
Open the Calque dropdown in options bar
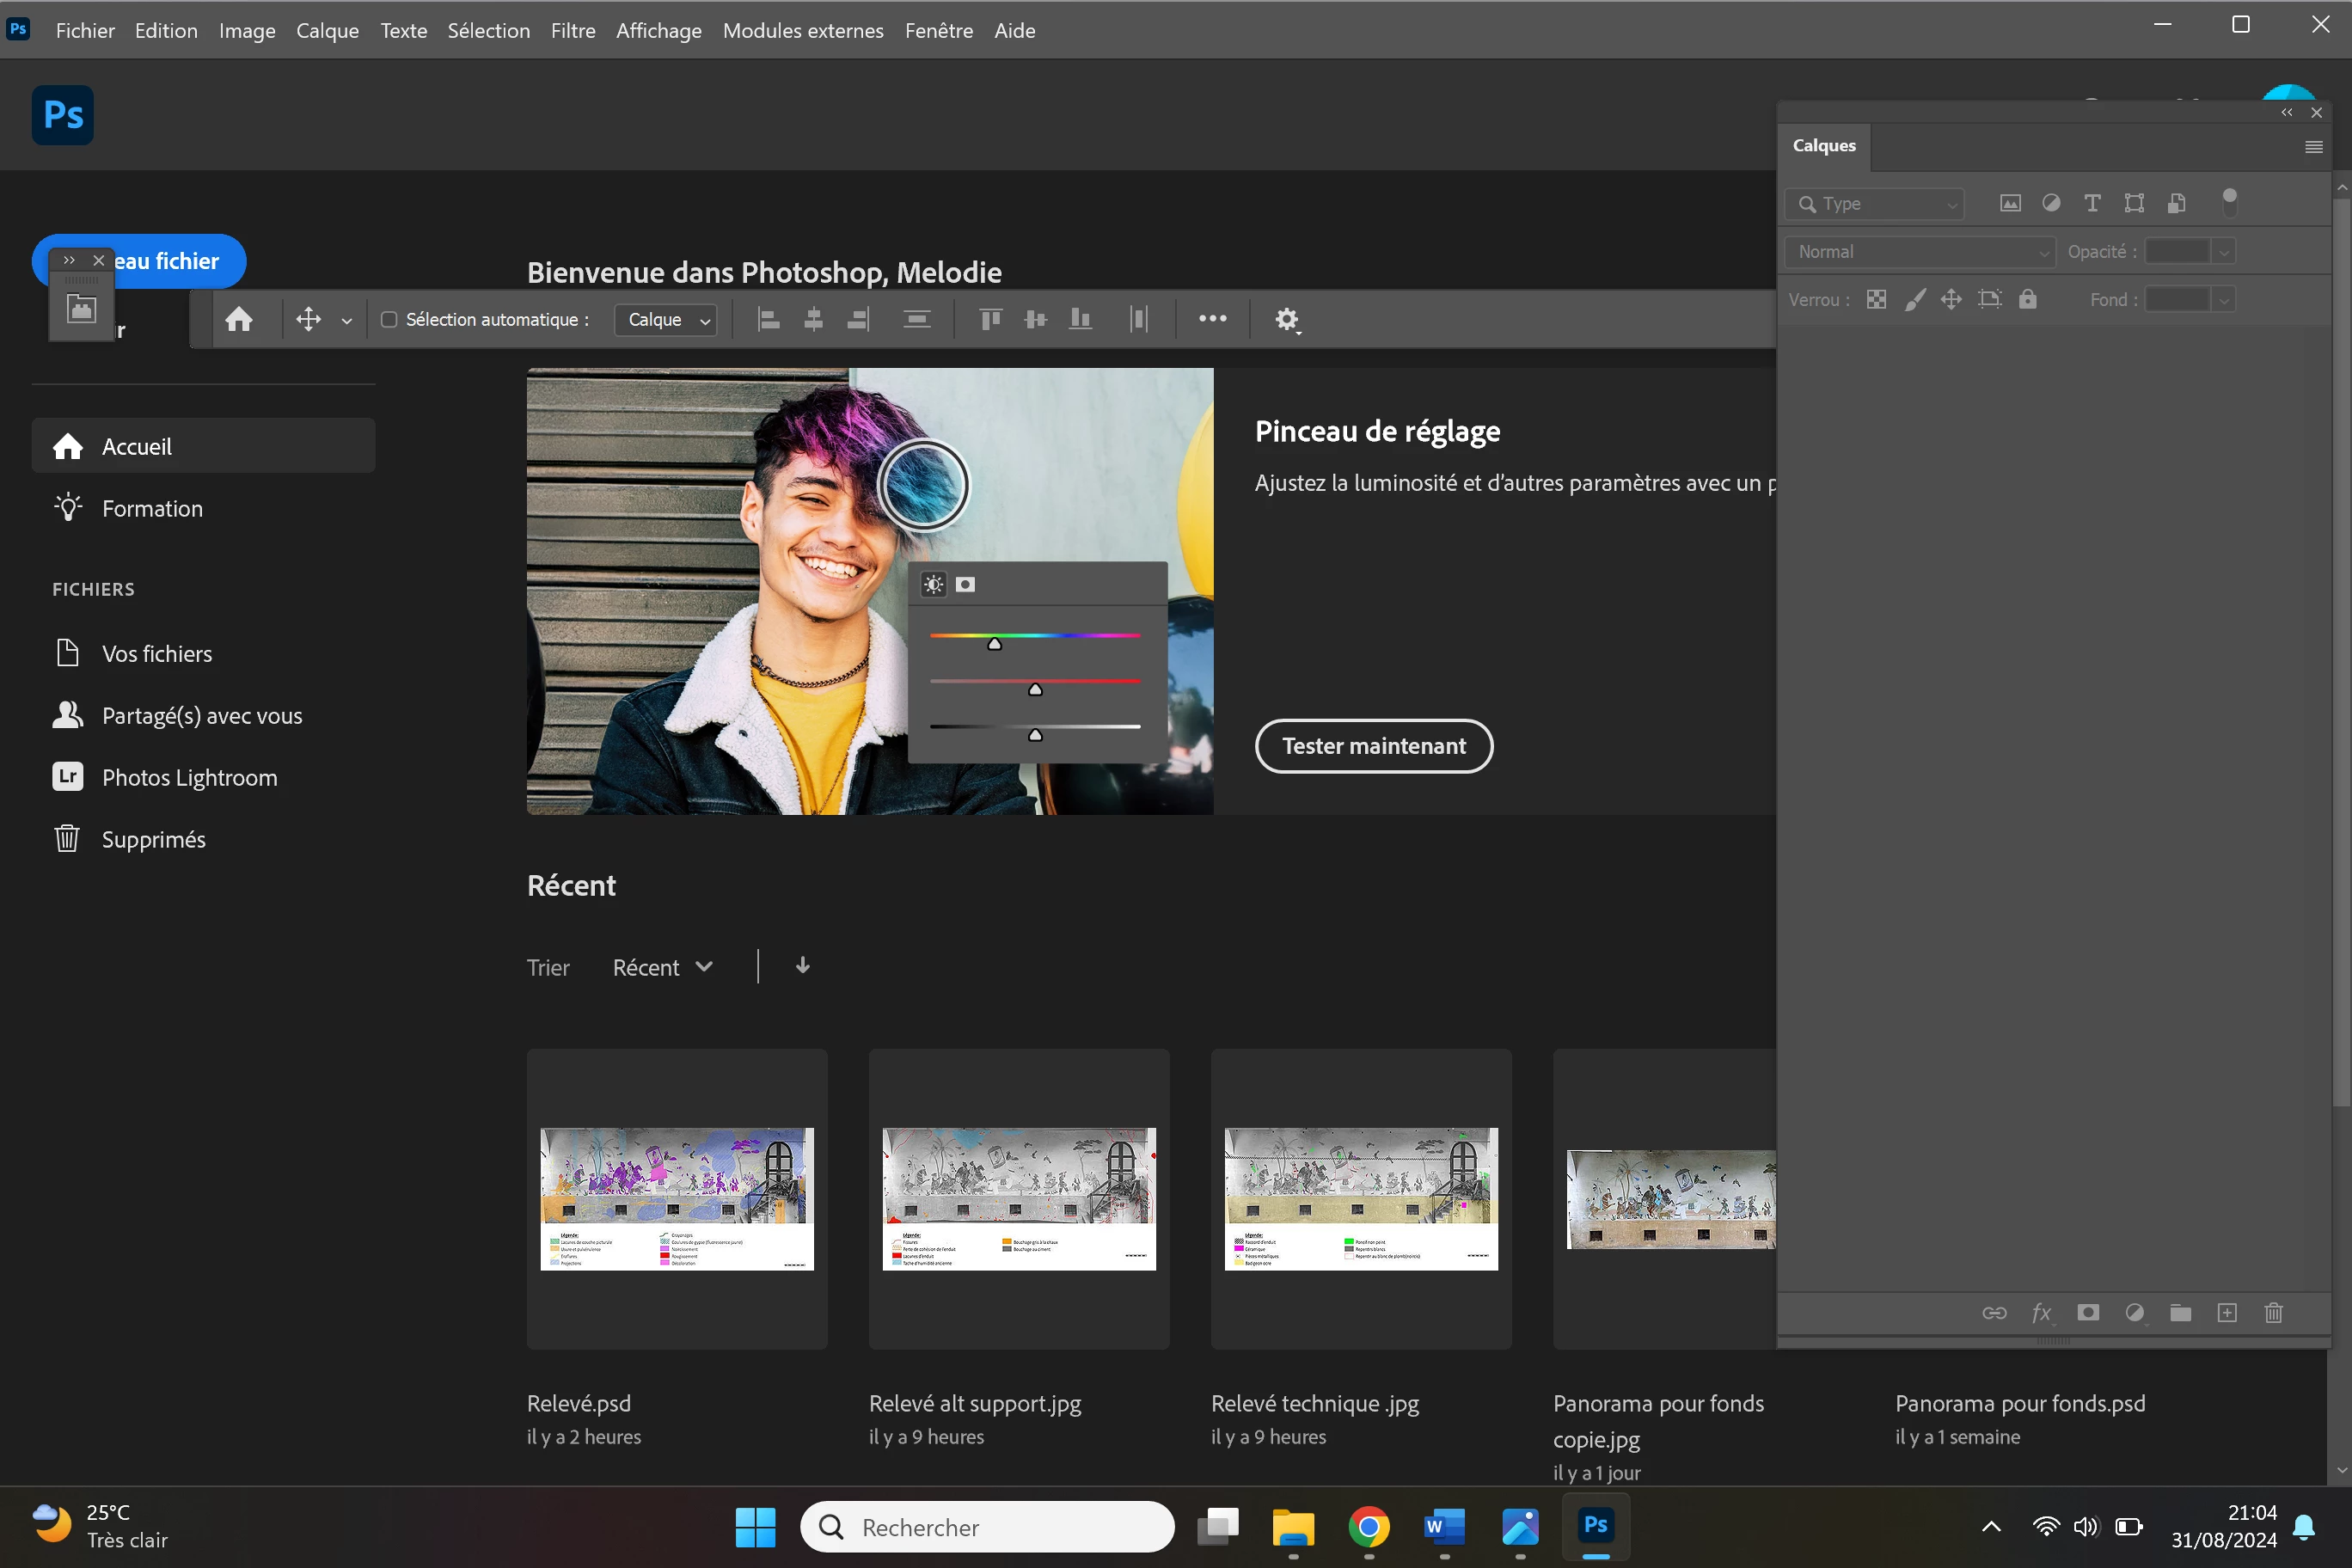pyautogui.click(x=666, y=319)
